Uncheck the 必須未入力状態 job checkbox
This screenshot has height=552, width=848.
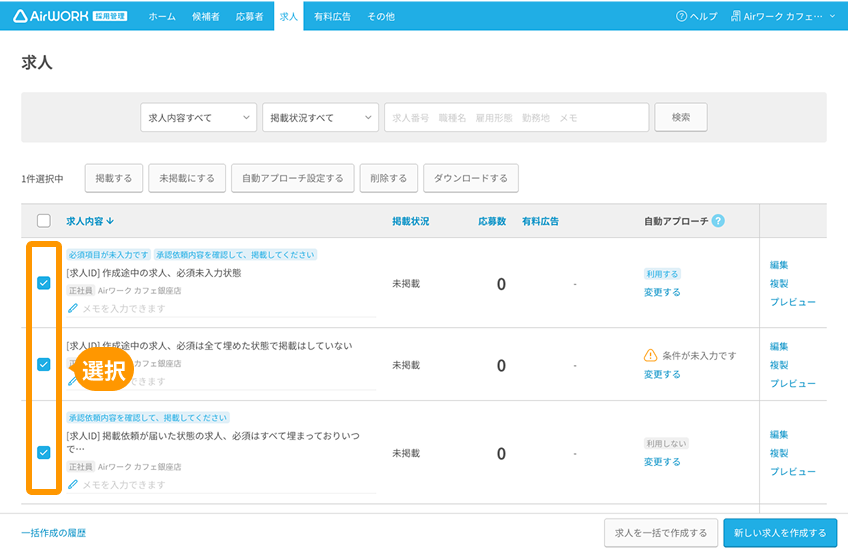pyautogui.click(x=44, y=283)
